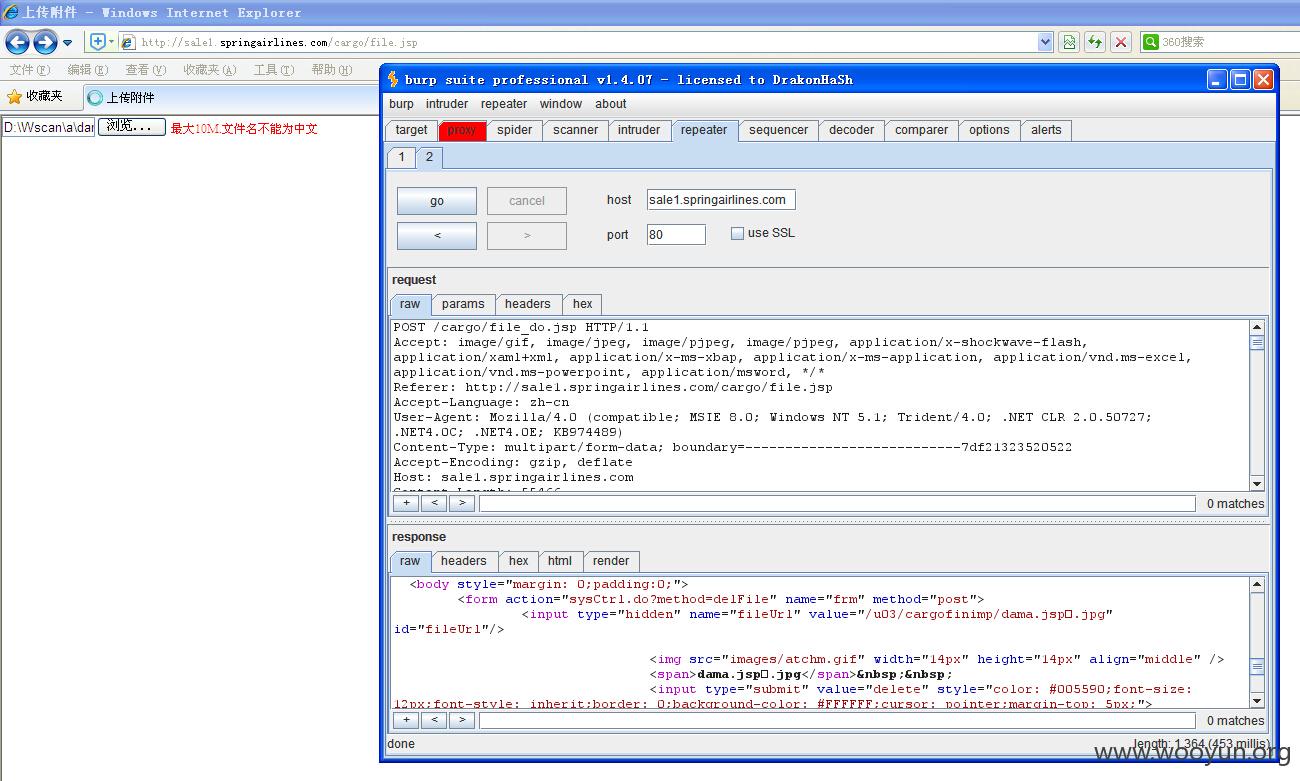This screenshot has width=1300, height=781.
Task: Click the response search previous < button
Action: tap(434, 720)
